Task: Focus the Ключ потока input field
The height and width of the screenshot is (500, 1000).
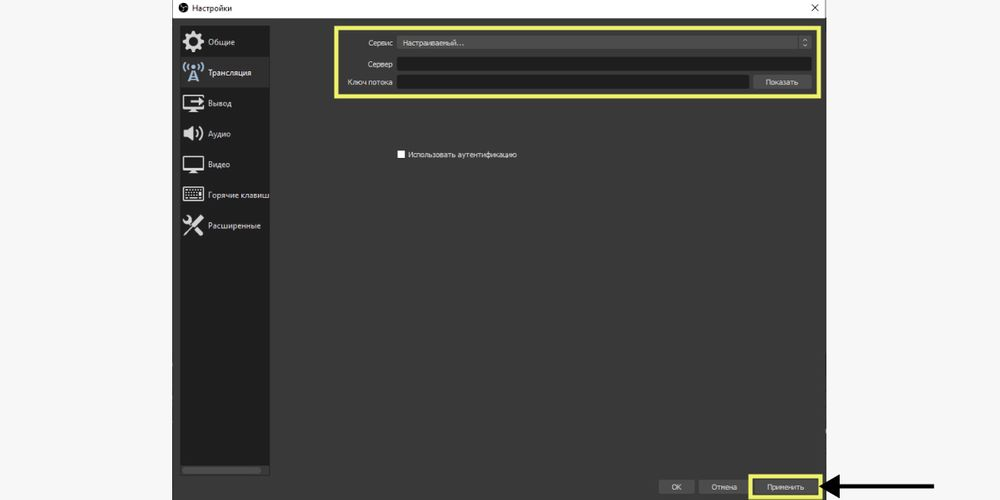Action: click(x=573, y=82)
